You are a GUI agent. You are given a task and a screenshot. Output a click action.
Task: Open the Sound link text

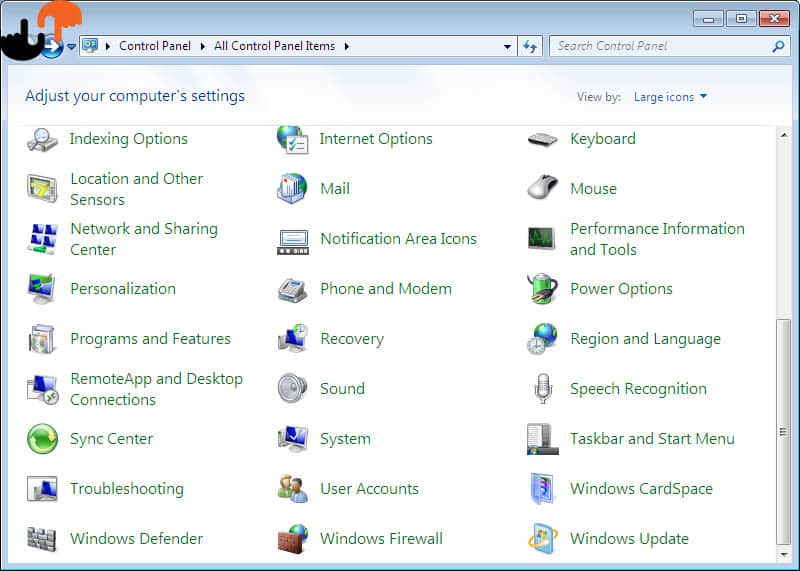pyautogui.click(x=342, y=388)
